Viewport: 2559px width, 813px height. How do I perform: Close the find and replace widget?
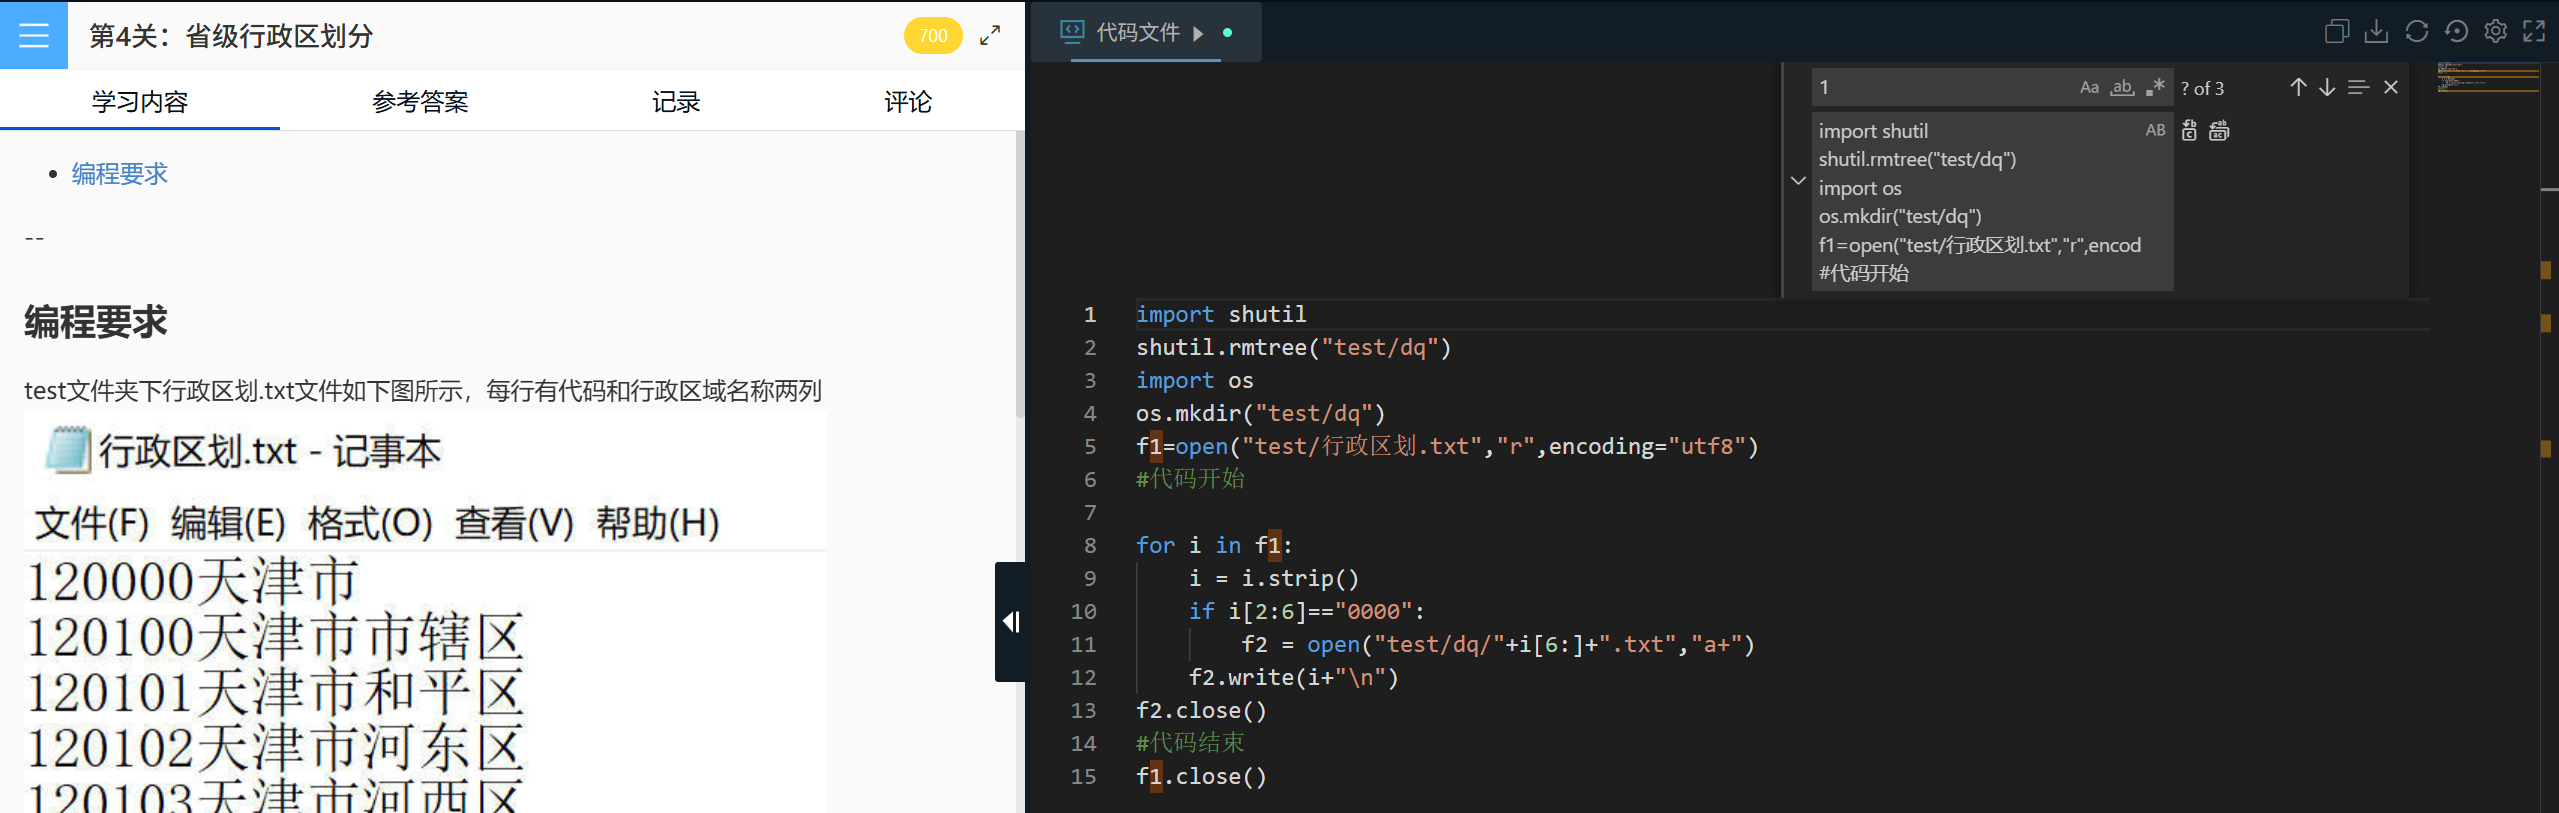pos(2391,87)
